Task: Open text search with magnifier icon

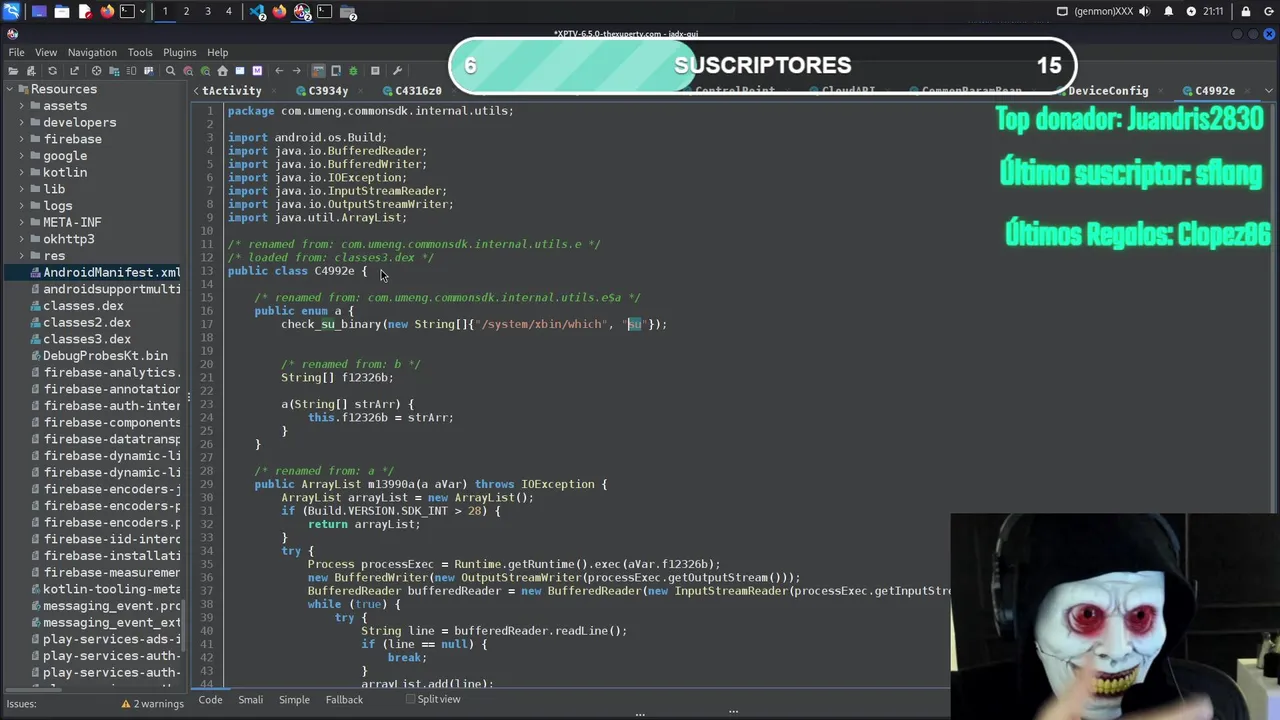Action: coord(170,70)
